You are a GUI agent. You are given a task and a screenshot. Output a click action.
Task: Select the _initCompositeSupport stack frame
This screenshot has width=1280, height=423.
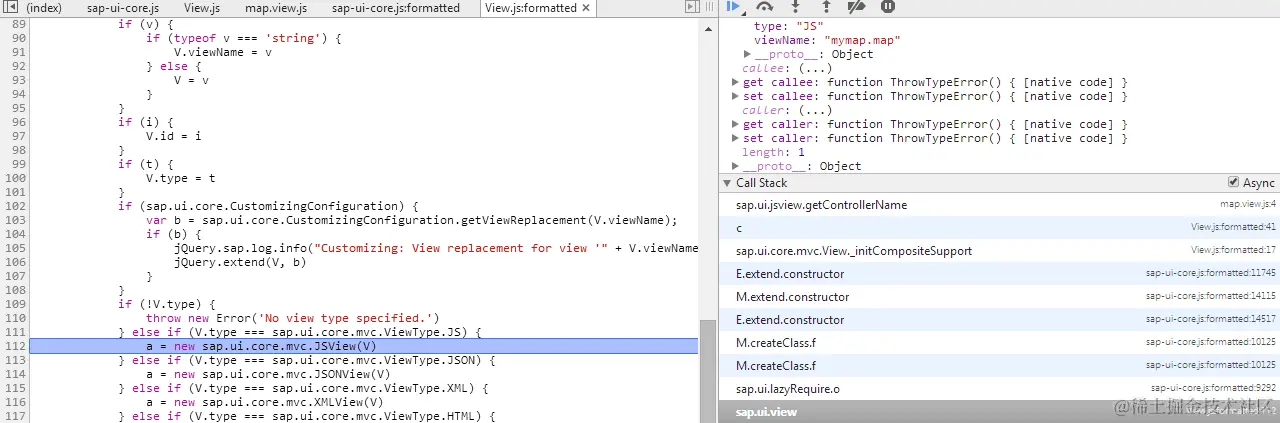click(999, 251)
